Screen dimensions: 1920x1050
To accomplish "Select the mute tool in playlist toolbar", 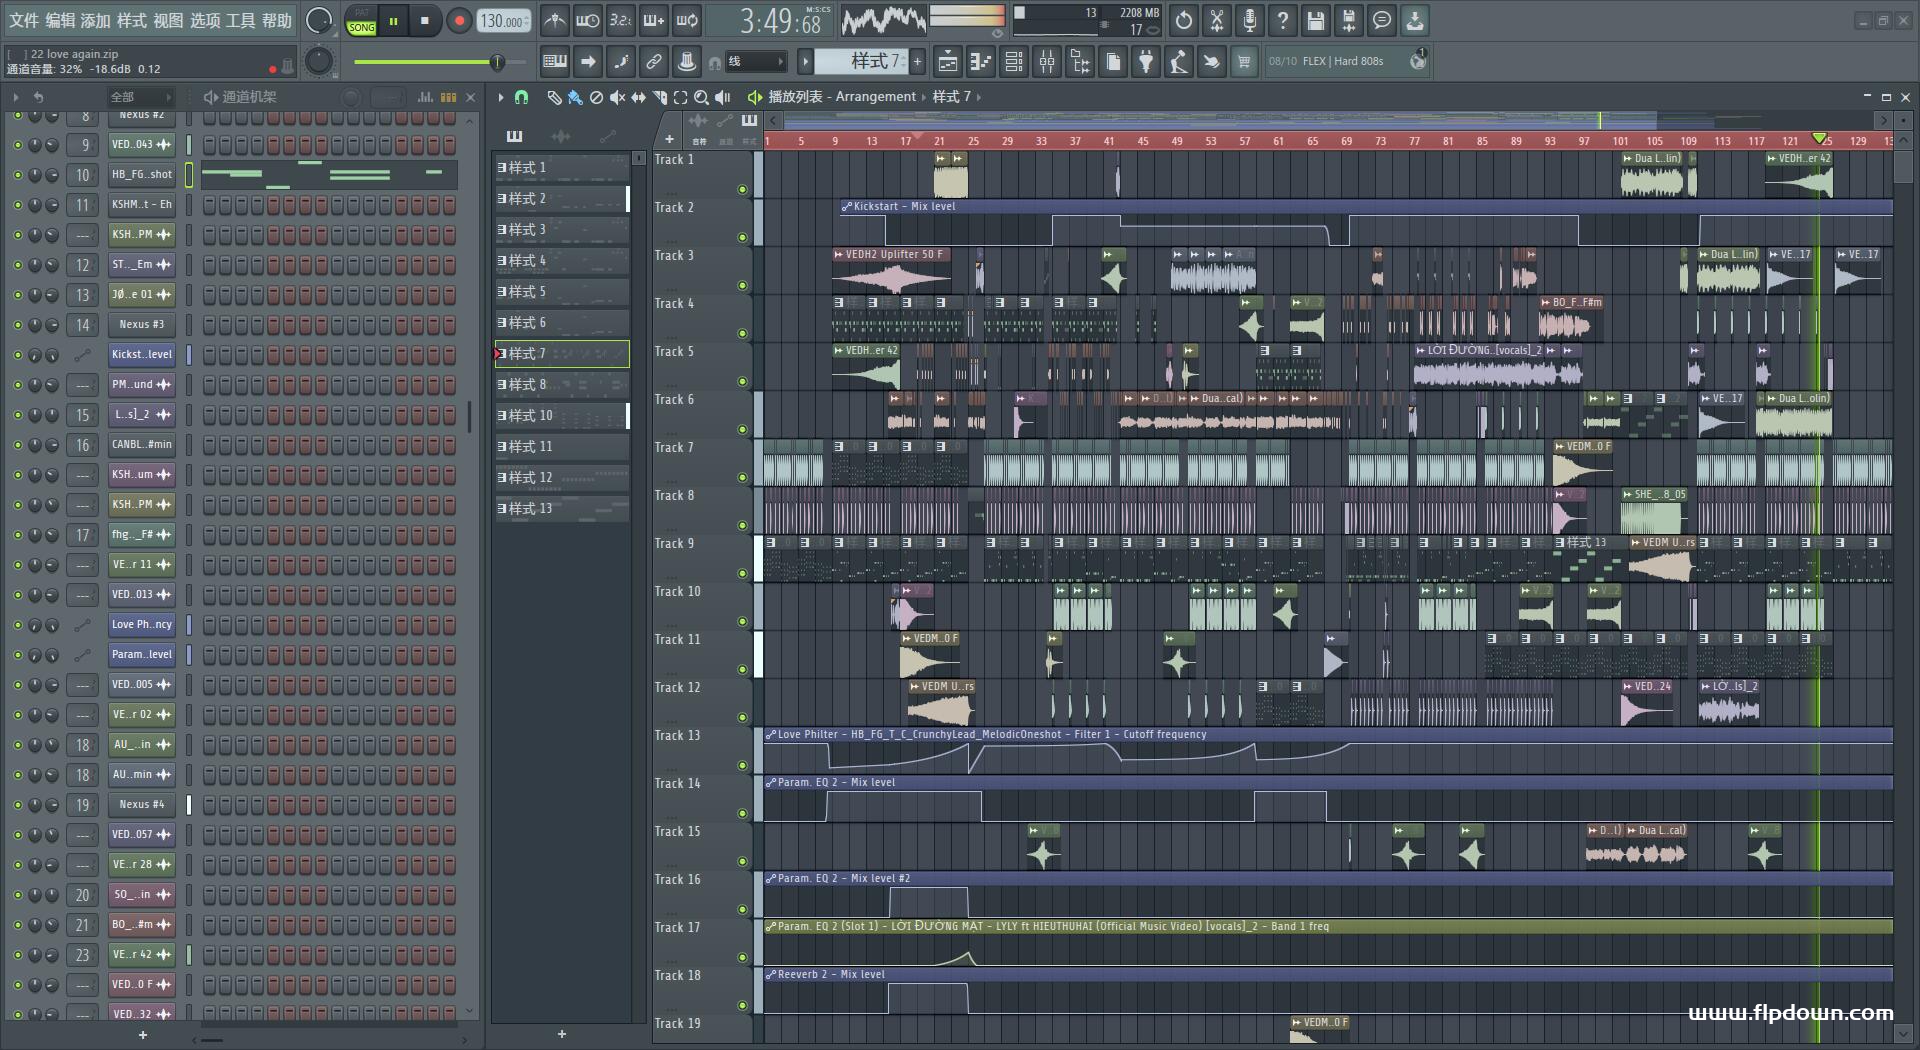I will pos(617,97).
